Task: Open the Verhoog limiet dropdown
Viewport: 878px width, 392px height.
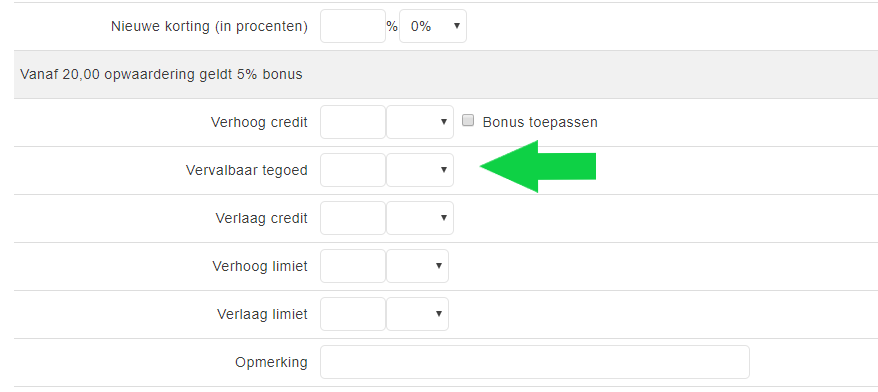Action: point(417,266)
